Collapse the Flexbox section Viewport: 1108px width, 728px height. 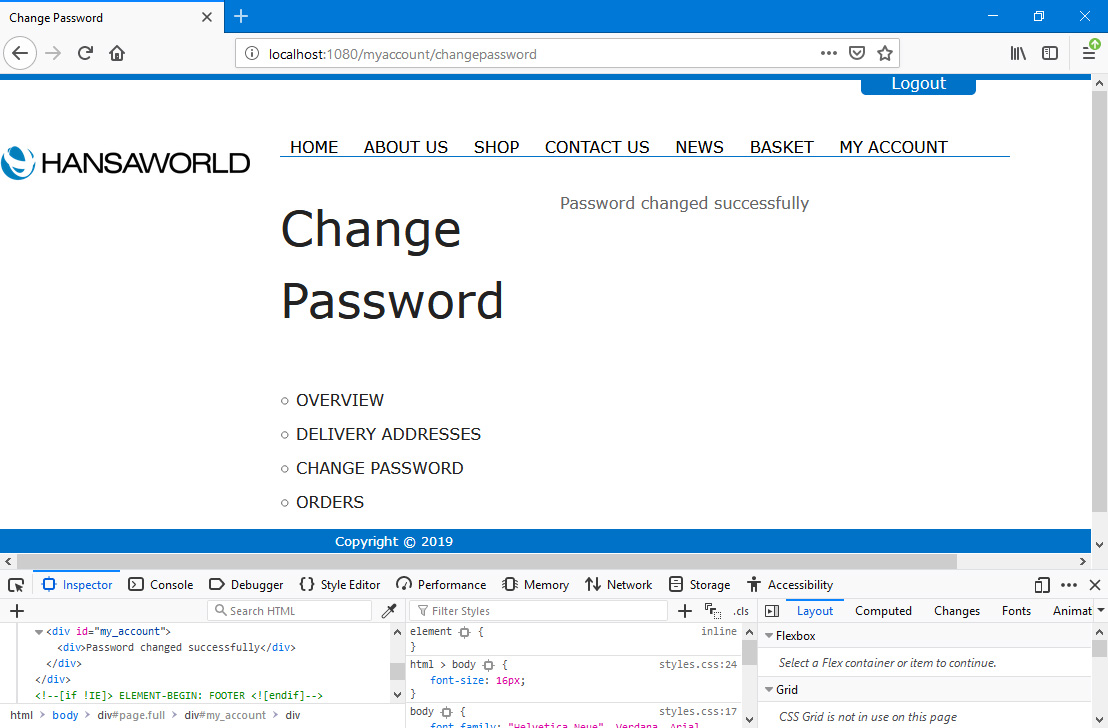click(769, 636)
